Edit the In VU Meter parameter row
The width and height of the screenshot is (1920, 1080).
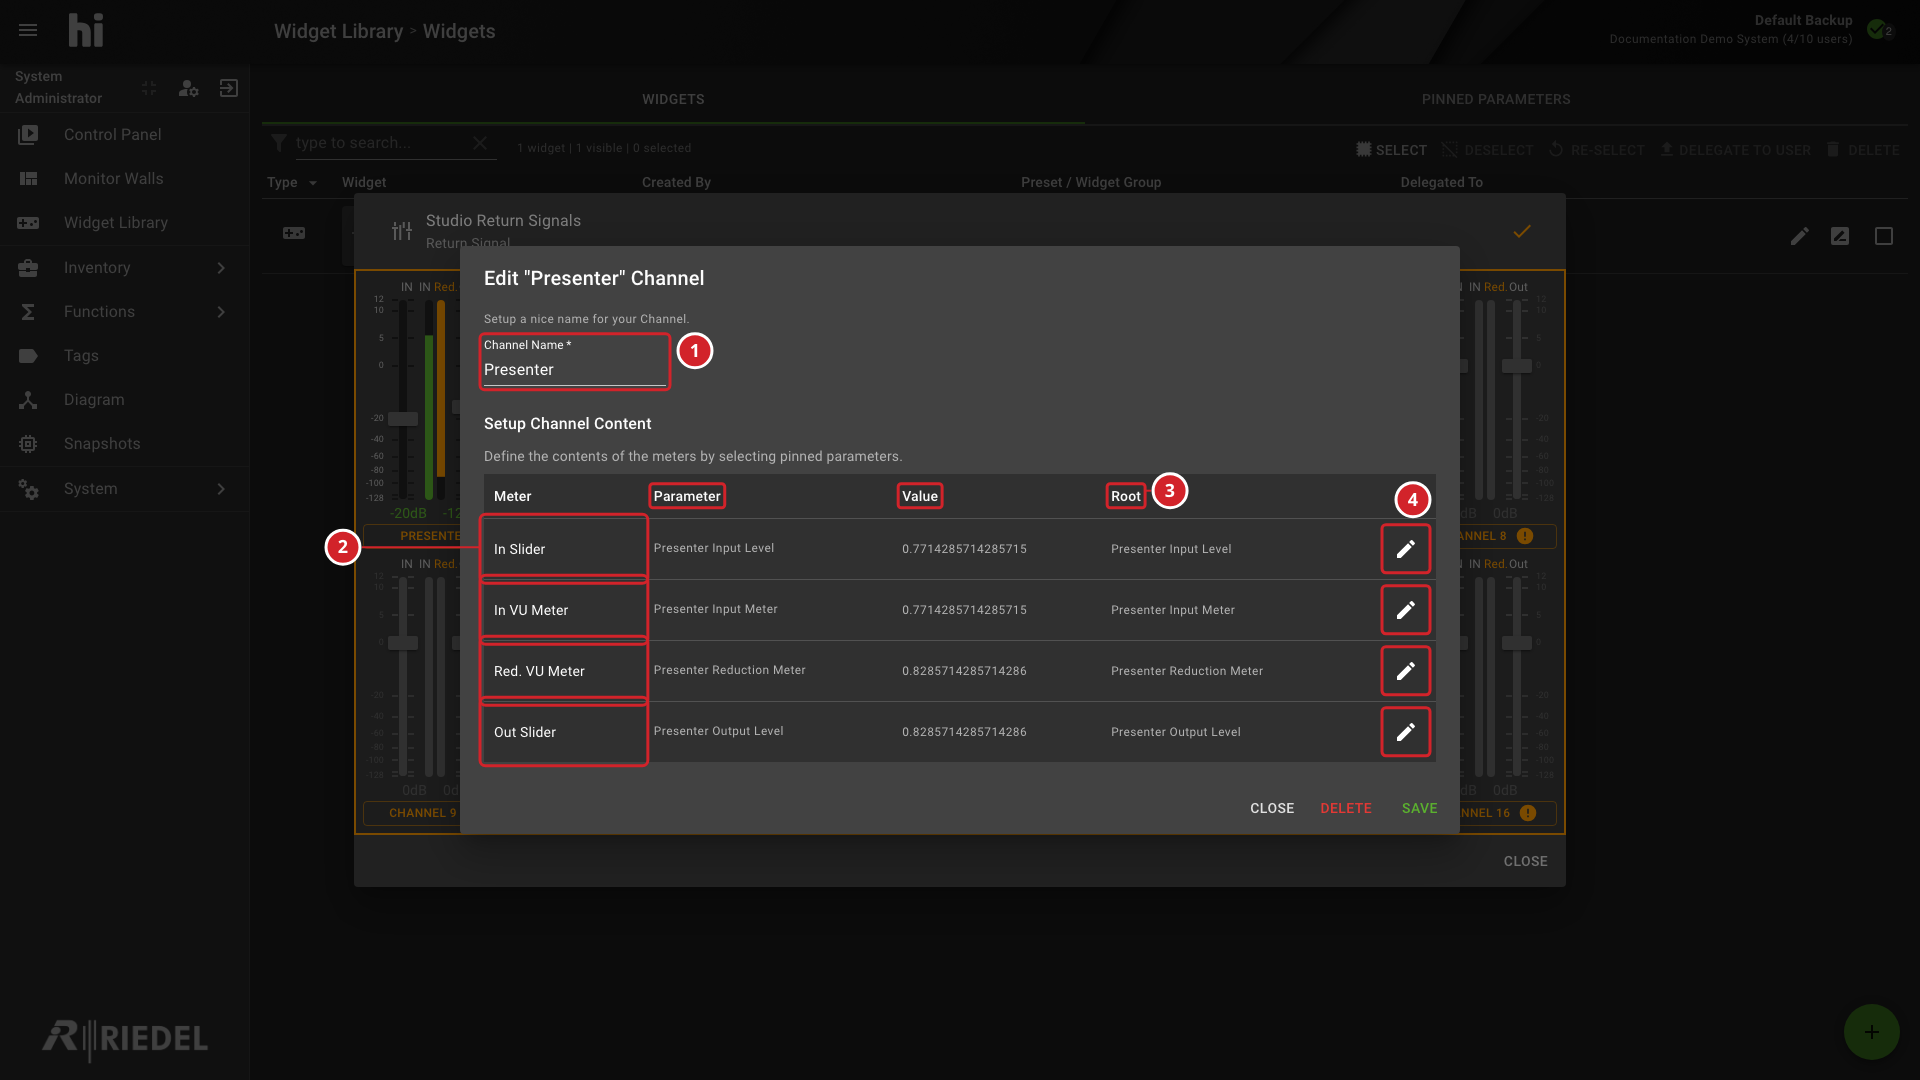pyautogui.click(x=1405, y=610)
